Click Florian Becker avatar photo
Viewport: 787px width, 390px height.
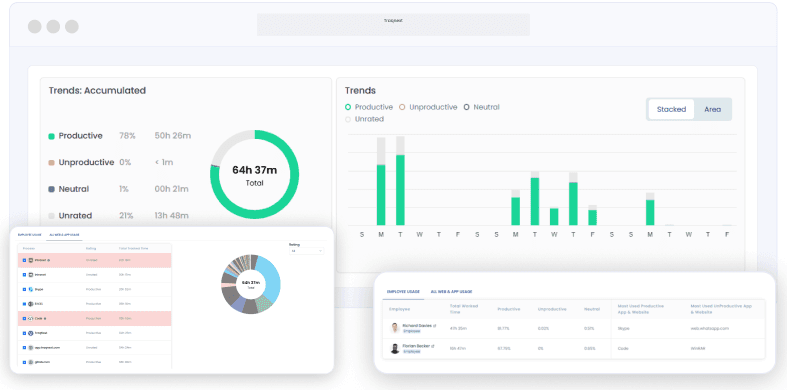pyautogui.click(x=395, y=348)
